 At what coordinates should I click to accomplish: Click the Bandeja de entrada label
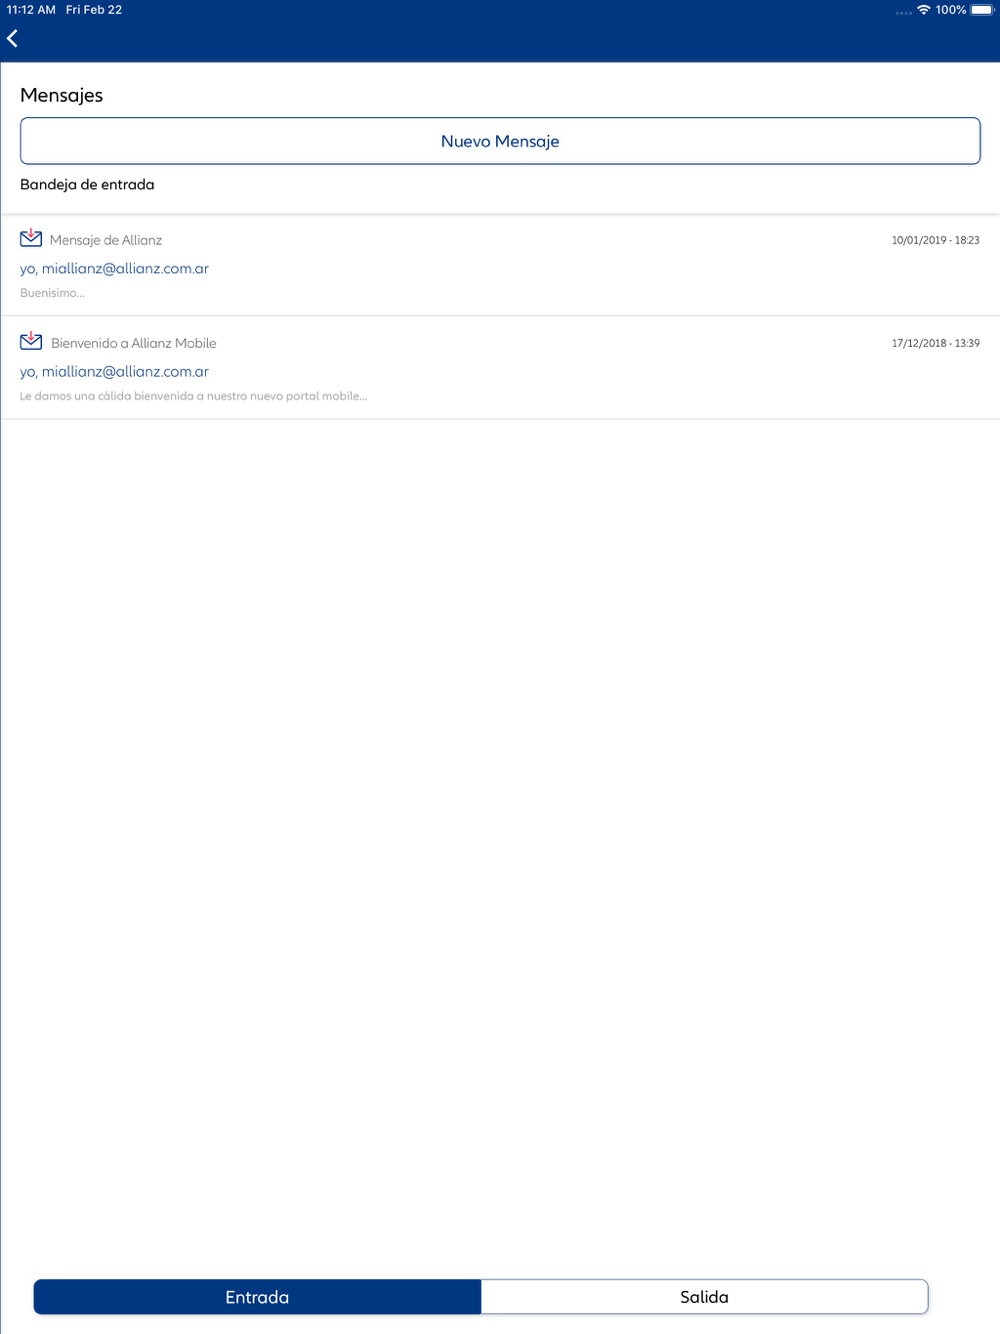point(87,184)
